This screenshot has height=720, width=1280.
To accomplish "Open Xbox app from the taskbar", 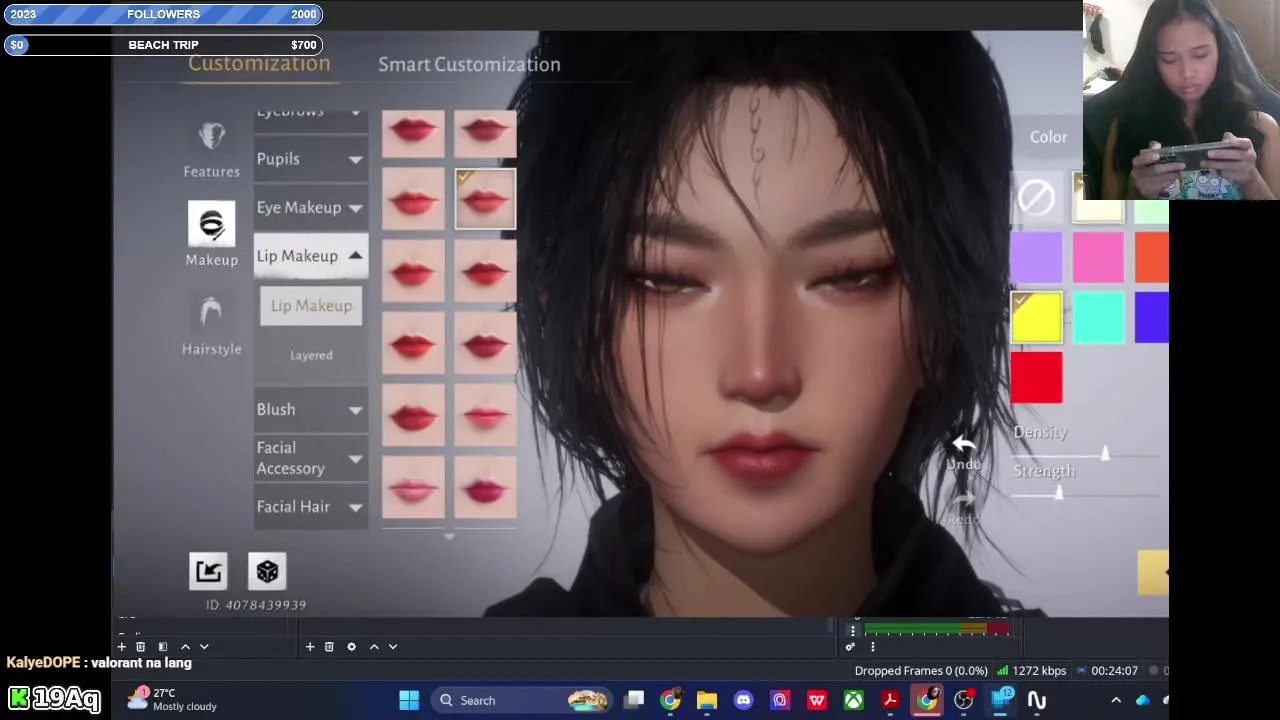I will coord(853,700).
